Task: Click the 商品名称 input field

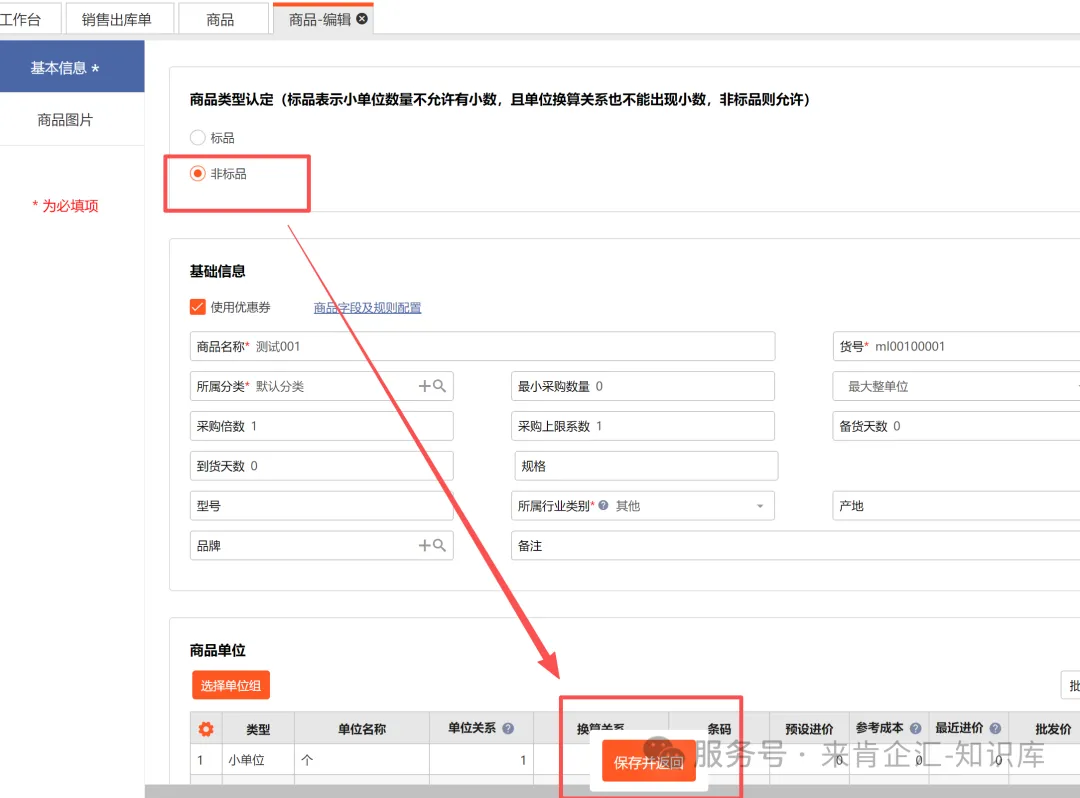Action: pyautogui.click(x=510, y=346)
